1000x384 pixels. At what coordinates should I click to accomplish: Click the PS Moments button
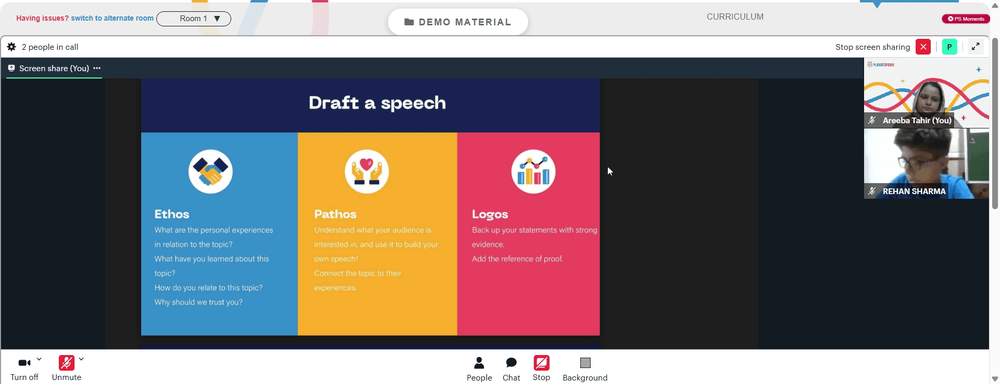(966, 19)
